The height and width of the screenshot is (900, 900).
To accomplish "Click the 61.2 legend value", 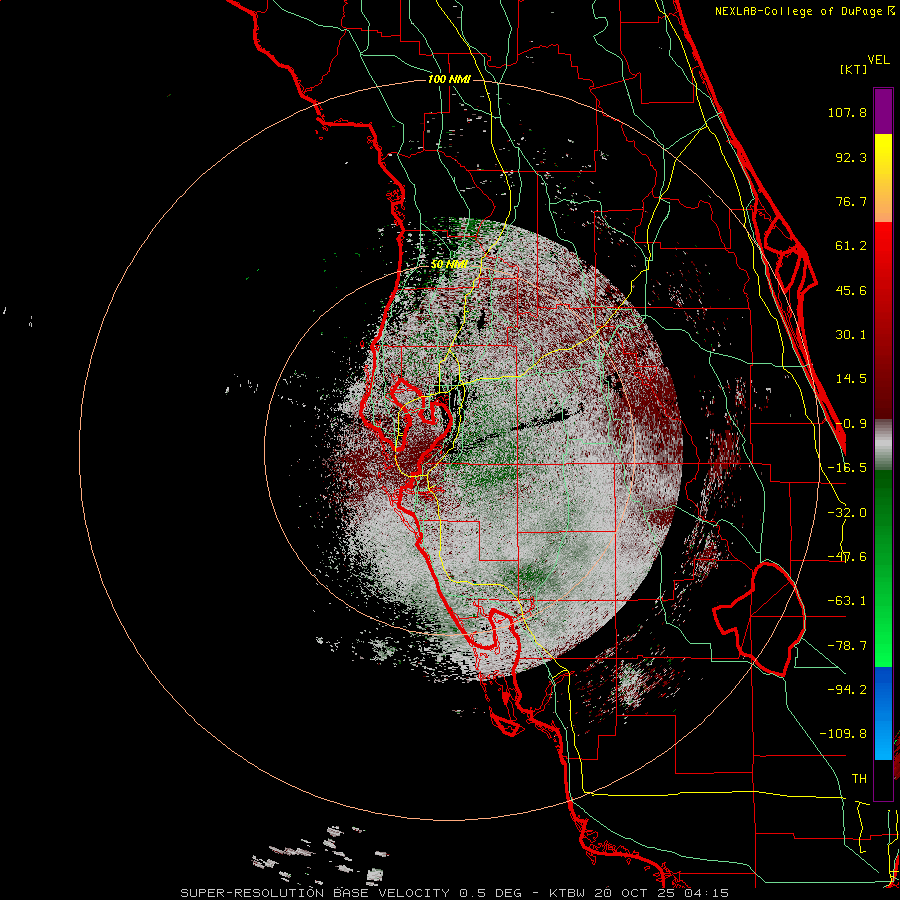I will pyautogui.click(x=851, y=246).
